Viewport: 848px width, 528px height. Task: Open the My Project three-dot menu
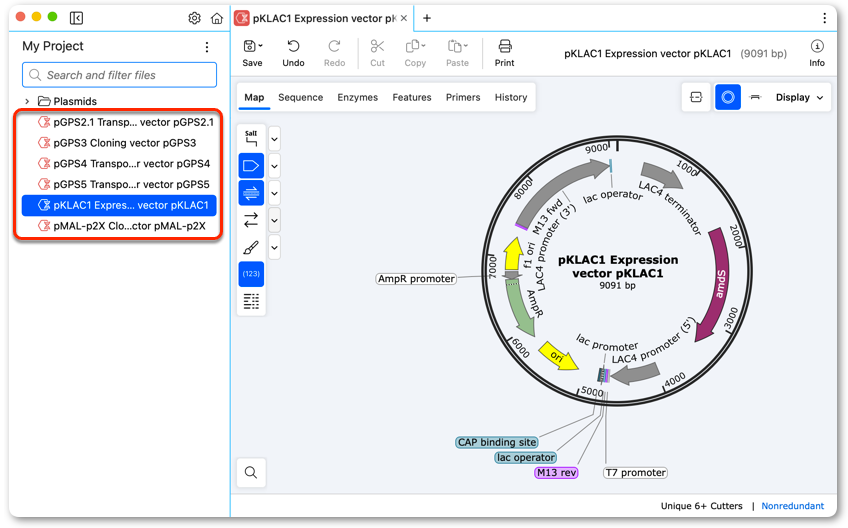(x=207, y=47)
